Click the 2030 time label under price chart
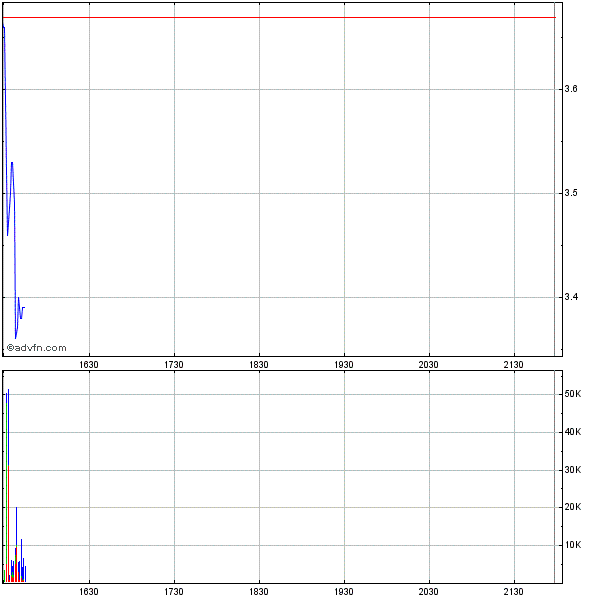The width and height of the screenshot is (600, 600). click(429, 365)
